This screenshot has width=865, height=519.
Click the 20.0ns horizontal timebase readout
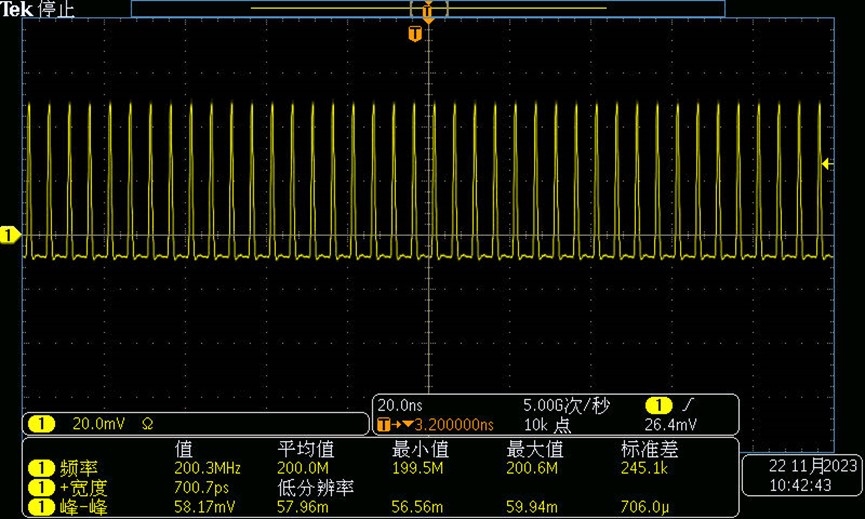click(x=400, y=406)
